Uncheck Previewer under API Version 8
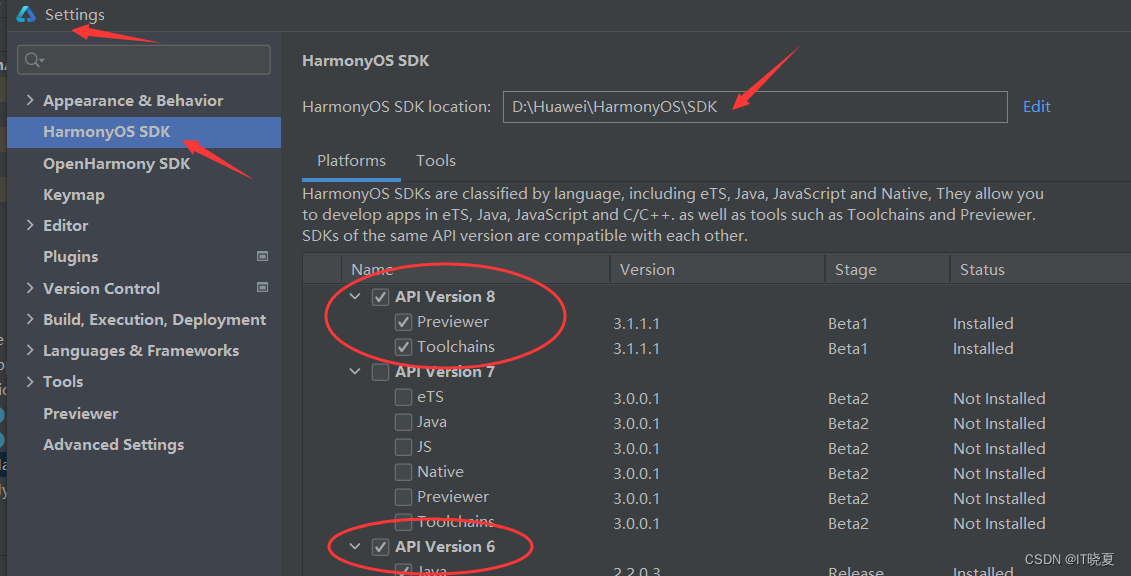 tap(403, 322)
